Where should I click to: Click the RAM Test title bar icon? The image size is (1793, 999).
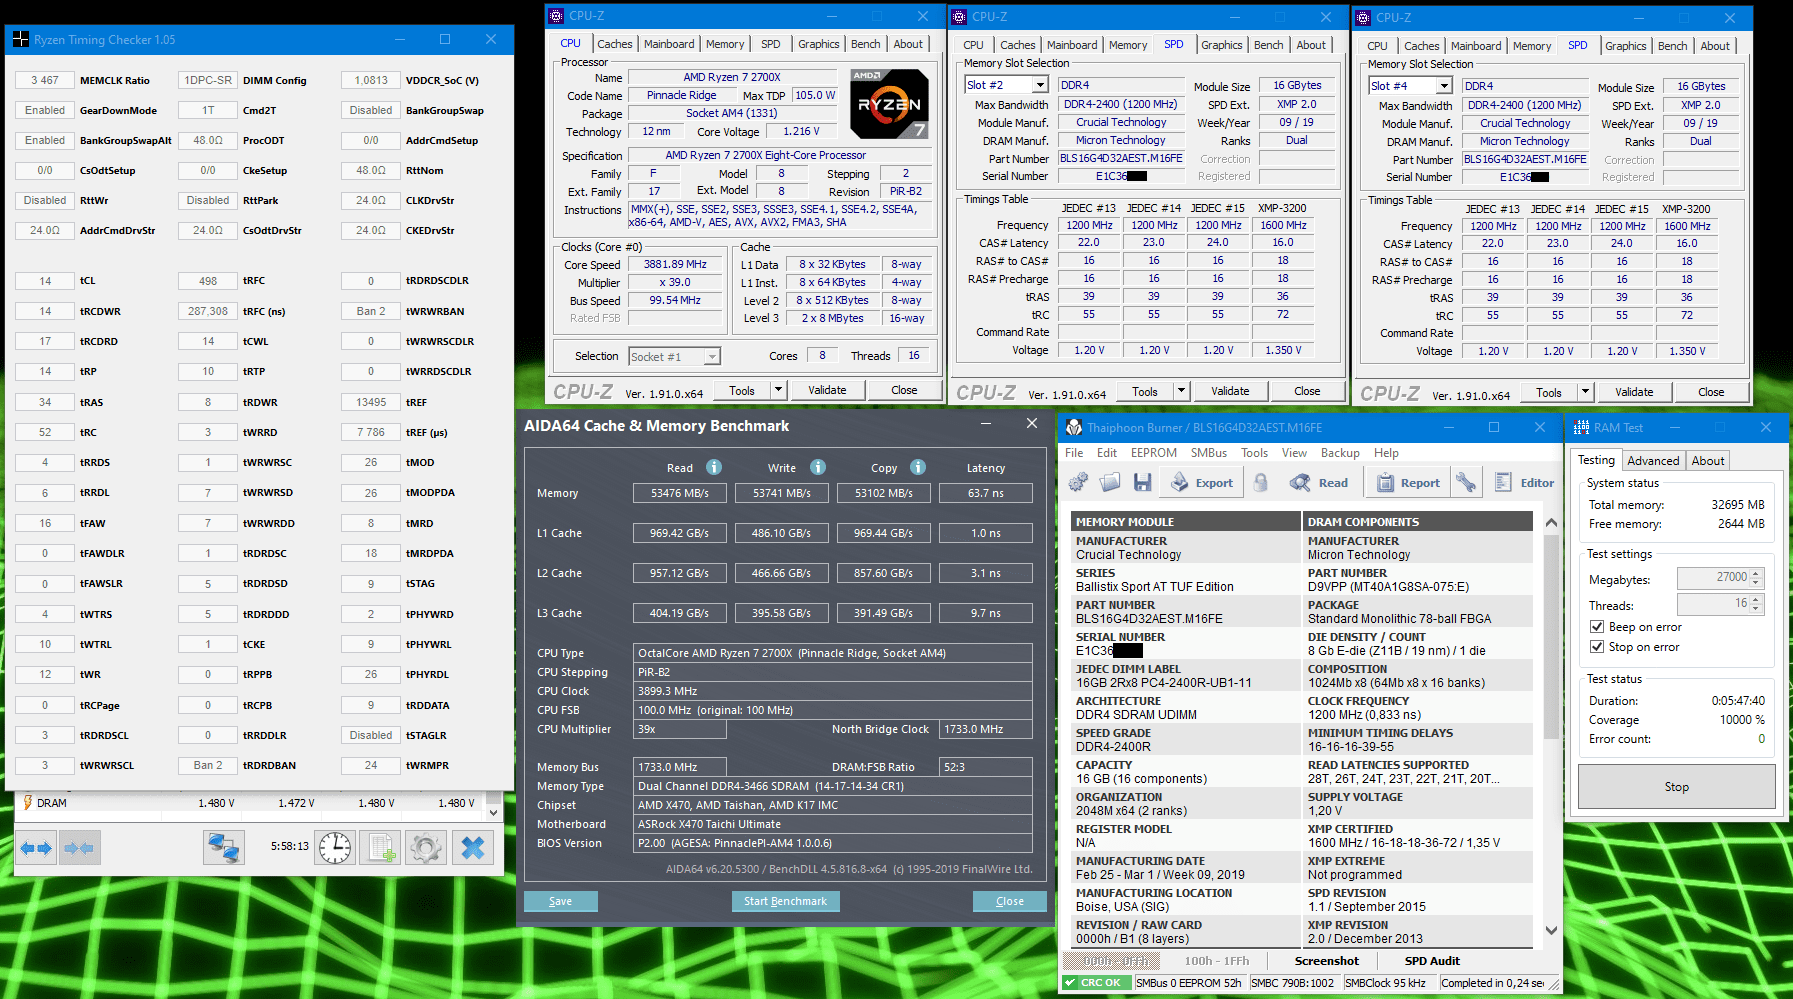[x=1581, y=427]
